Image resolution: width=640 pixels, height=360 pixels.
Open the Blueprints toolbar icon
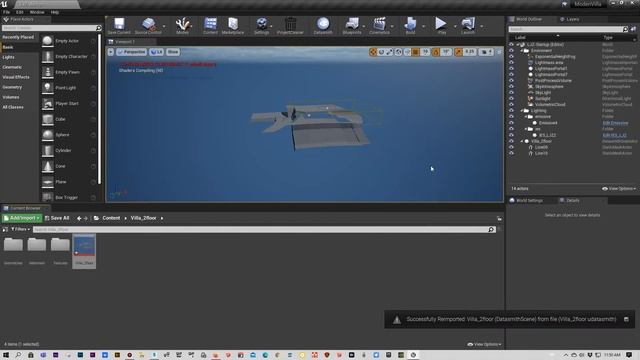(x=352, y=25)
